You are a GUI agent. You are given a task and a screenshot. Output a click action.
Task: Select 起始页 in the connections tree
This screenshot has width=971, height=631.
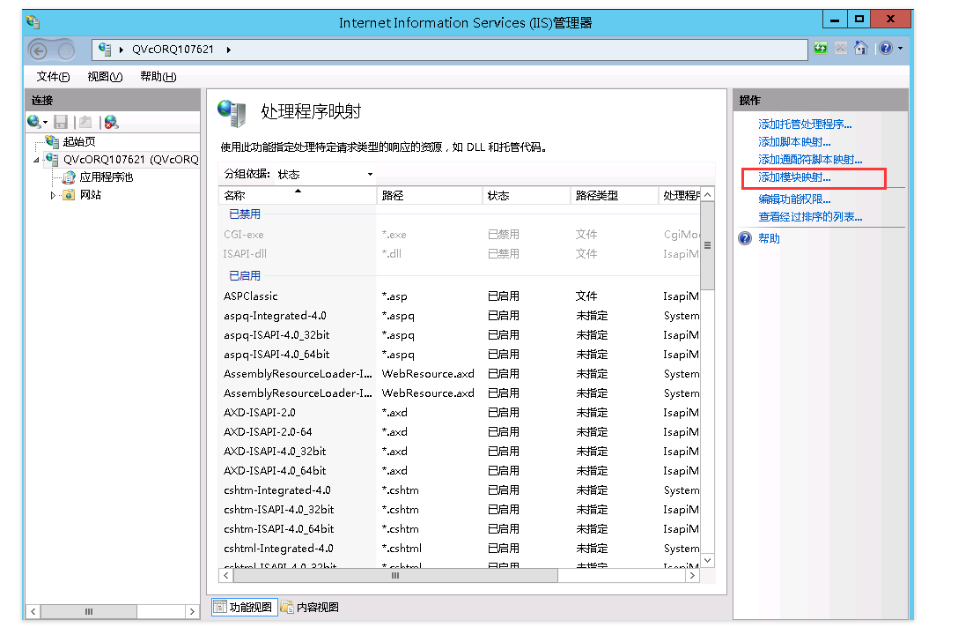[x=79, y=142]
